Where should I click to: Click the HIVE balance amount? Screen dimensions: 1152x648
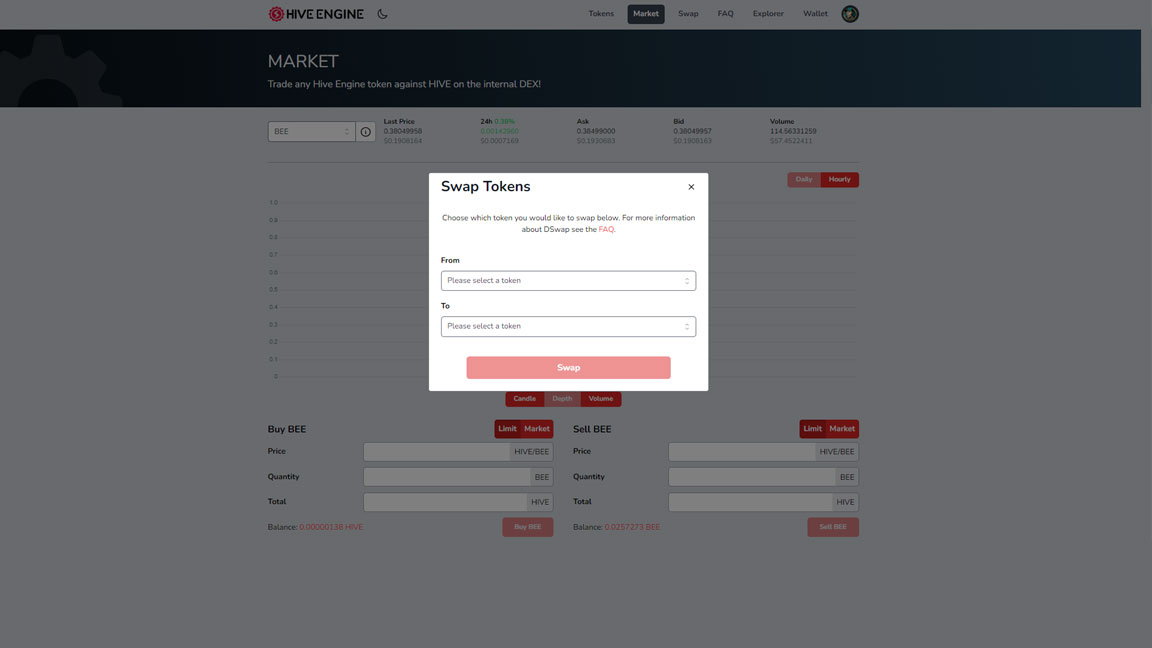[x=331, y=528]
